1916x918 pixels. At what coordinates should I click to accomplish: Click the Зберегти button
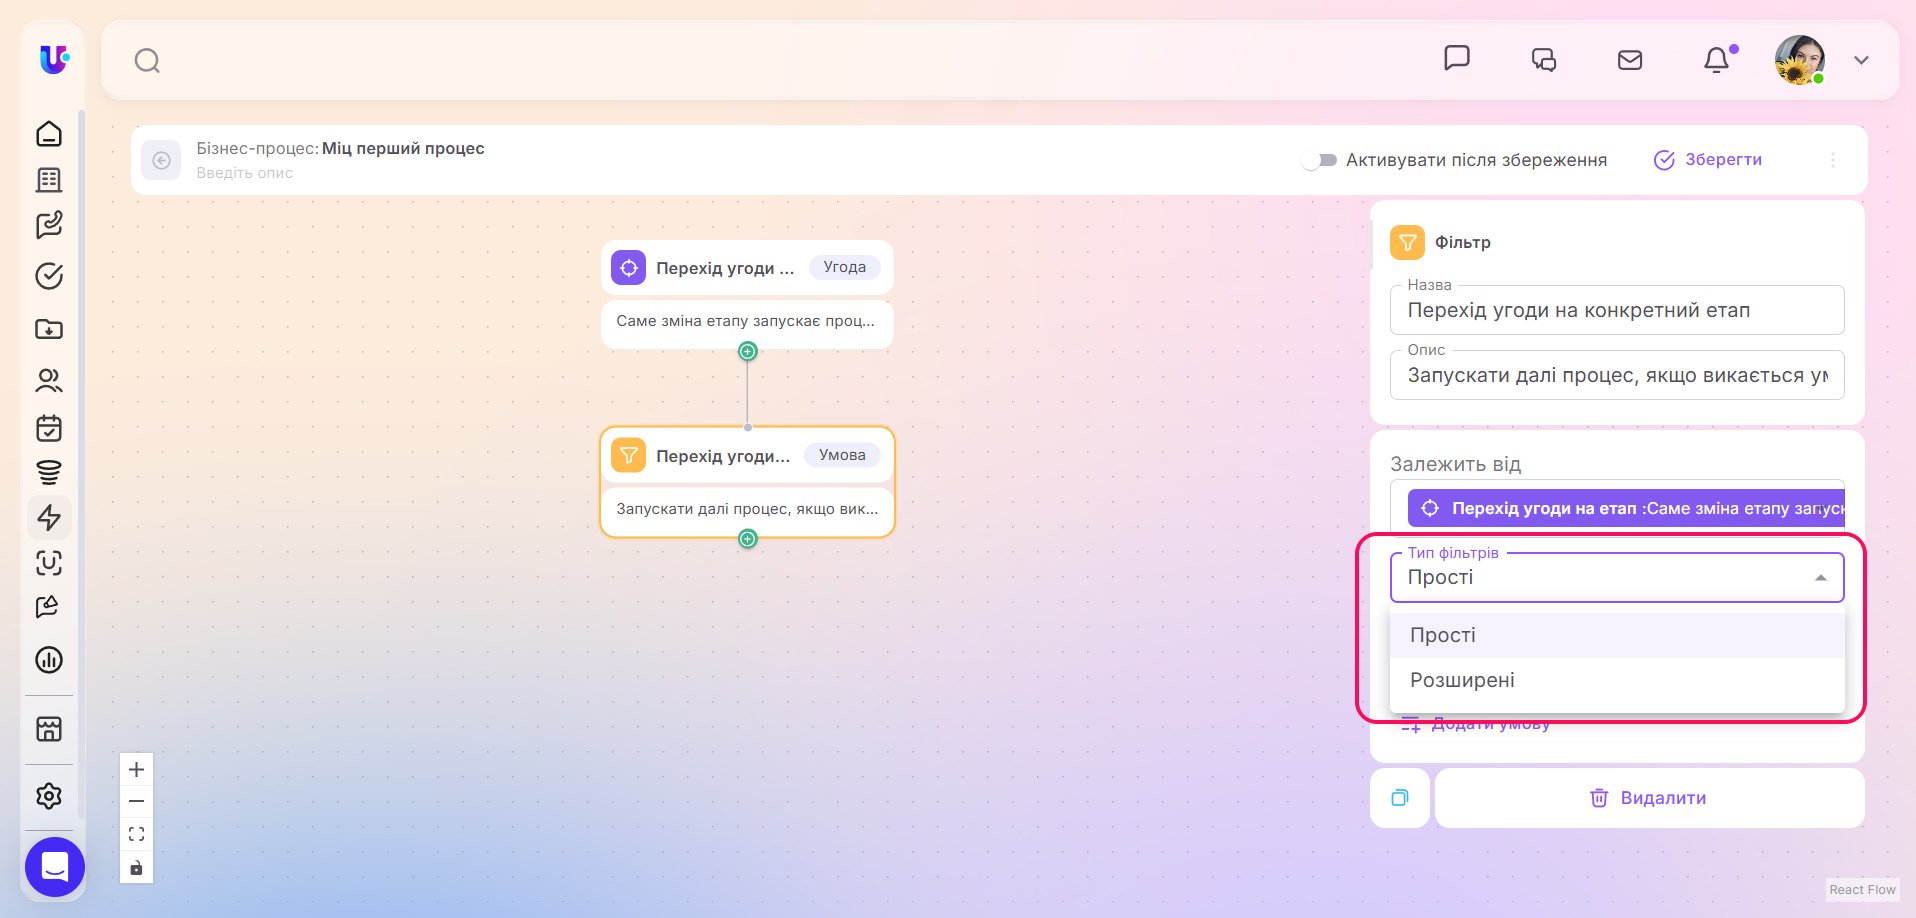tap(1708, 160)
